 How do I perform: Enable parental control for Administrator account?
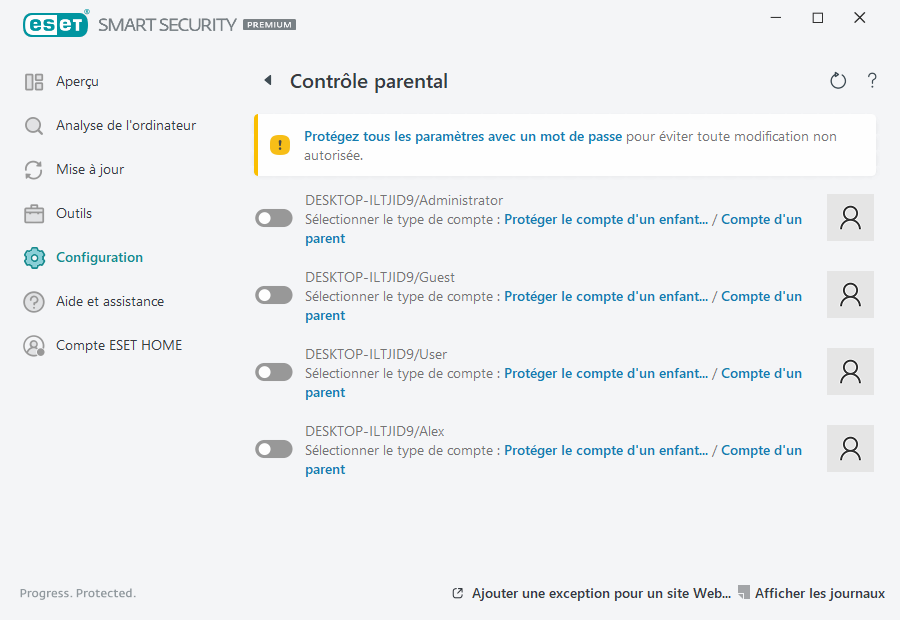273,217
